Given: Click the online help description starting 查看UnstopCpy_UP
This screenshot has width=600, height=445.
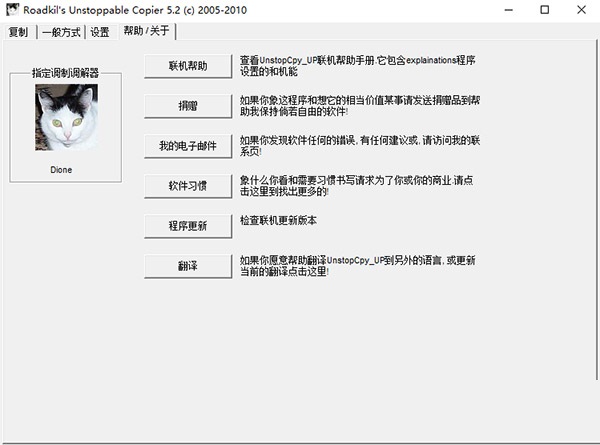Looking at the screenshot, I should coord(357,66).
